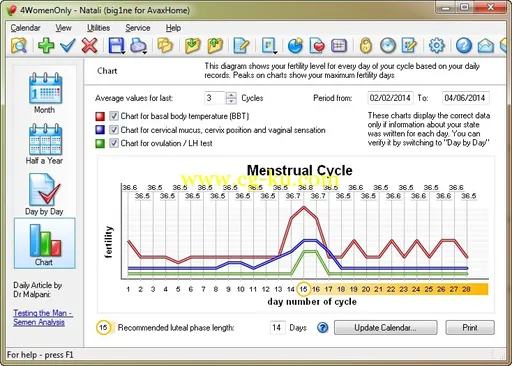The width and height of the screenshot is (512, 366).
Task: Open Testing the Man Semen Analysis link
Action: click(x=43, y=318)
